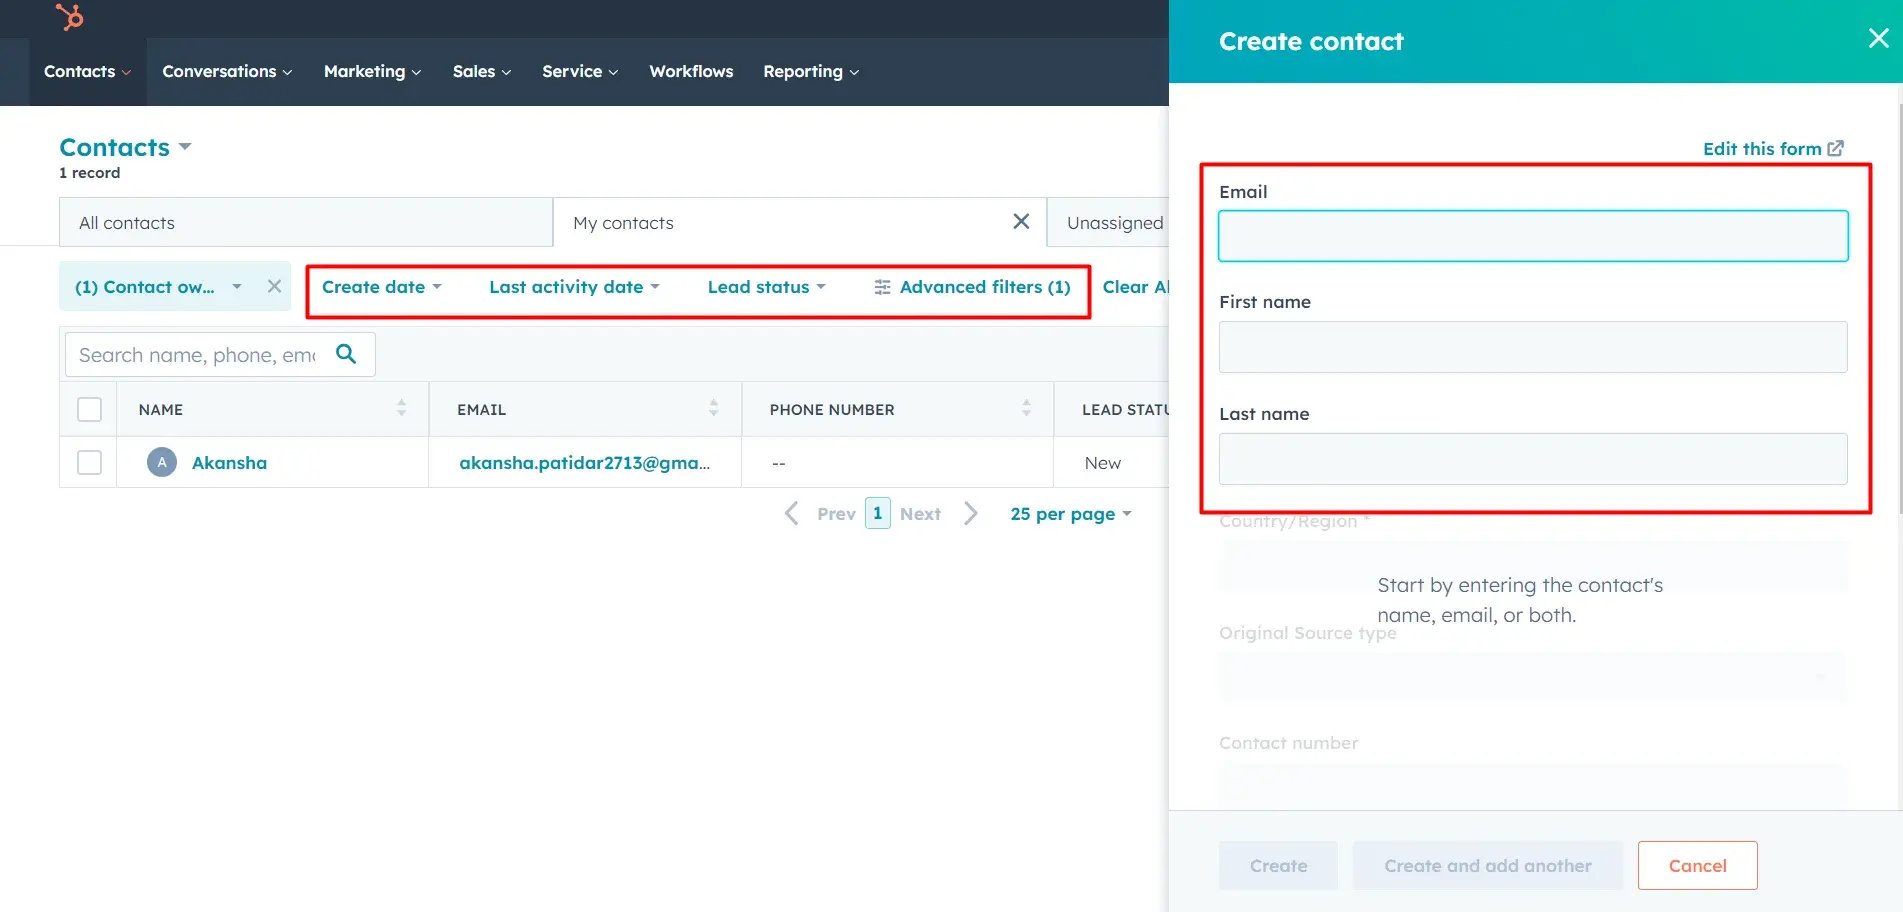Check the checkbox on Akansha's row
The image size is (1903, 912).
[x=89, y=462]
